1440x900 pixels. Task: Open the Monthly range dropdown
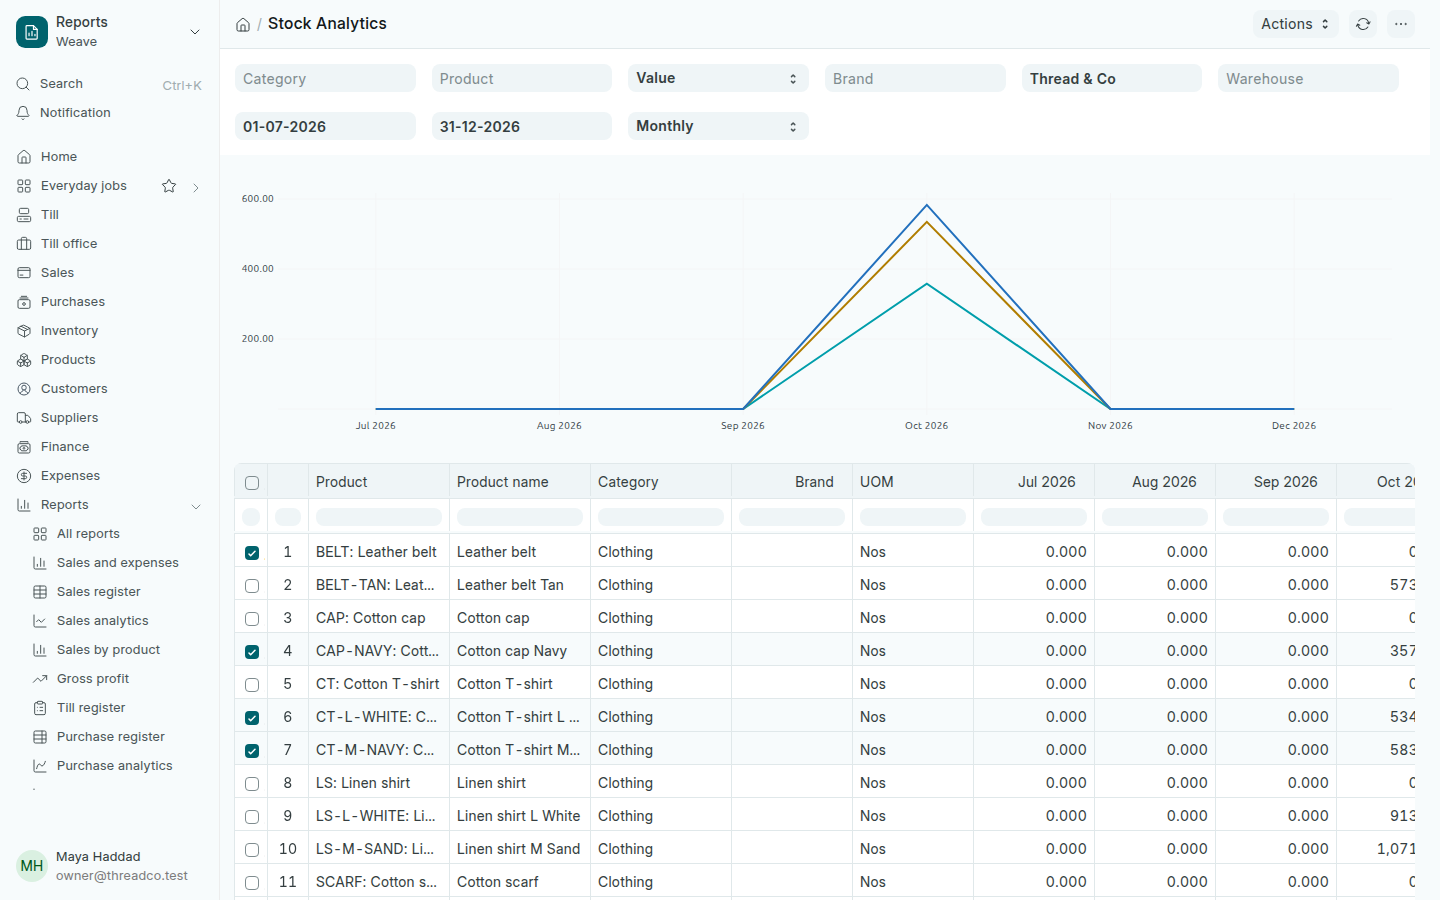tap(718, 126)
